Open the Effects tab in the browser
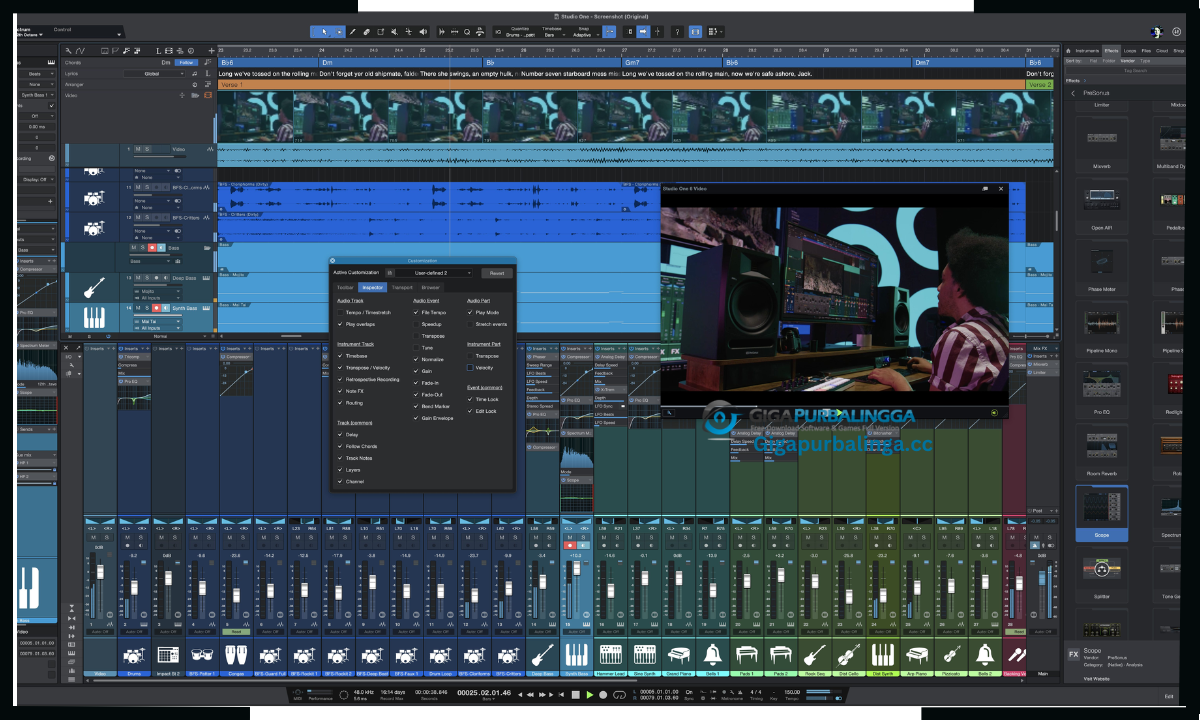 (1111, 49)
